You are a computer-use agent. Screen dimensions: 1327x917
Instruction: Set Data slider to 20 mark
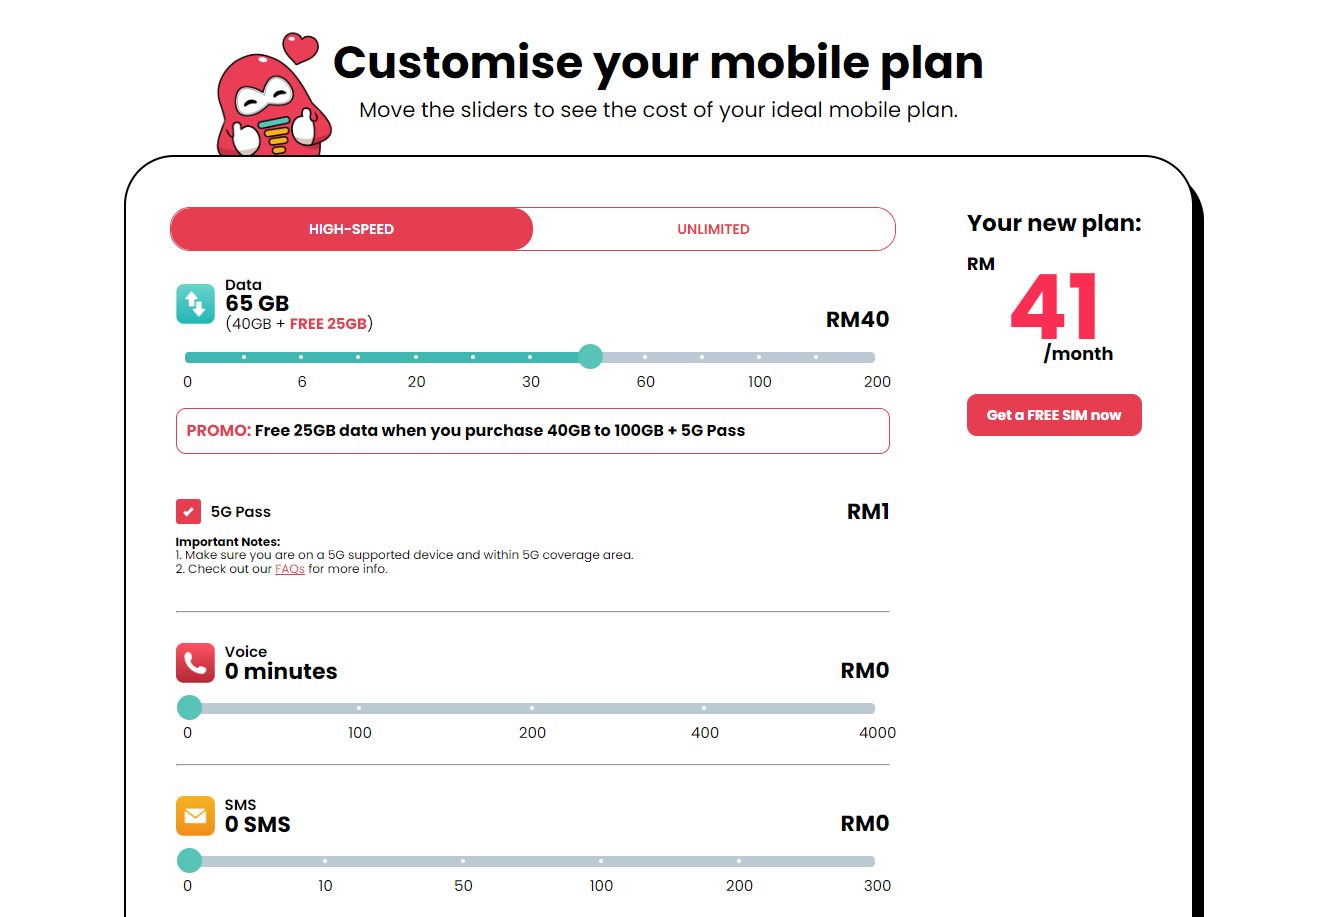coord(416,357)
